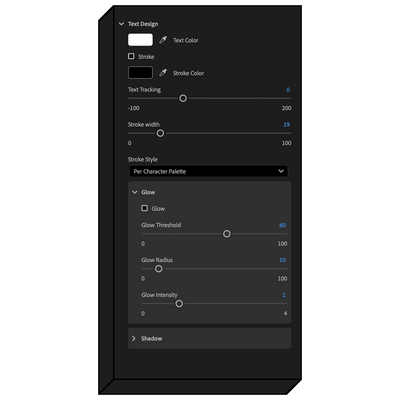400x400 pixels.
Task: Enable the Stroke checkbox
Action: [x=131, y=56]
